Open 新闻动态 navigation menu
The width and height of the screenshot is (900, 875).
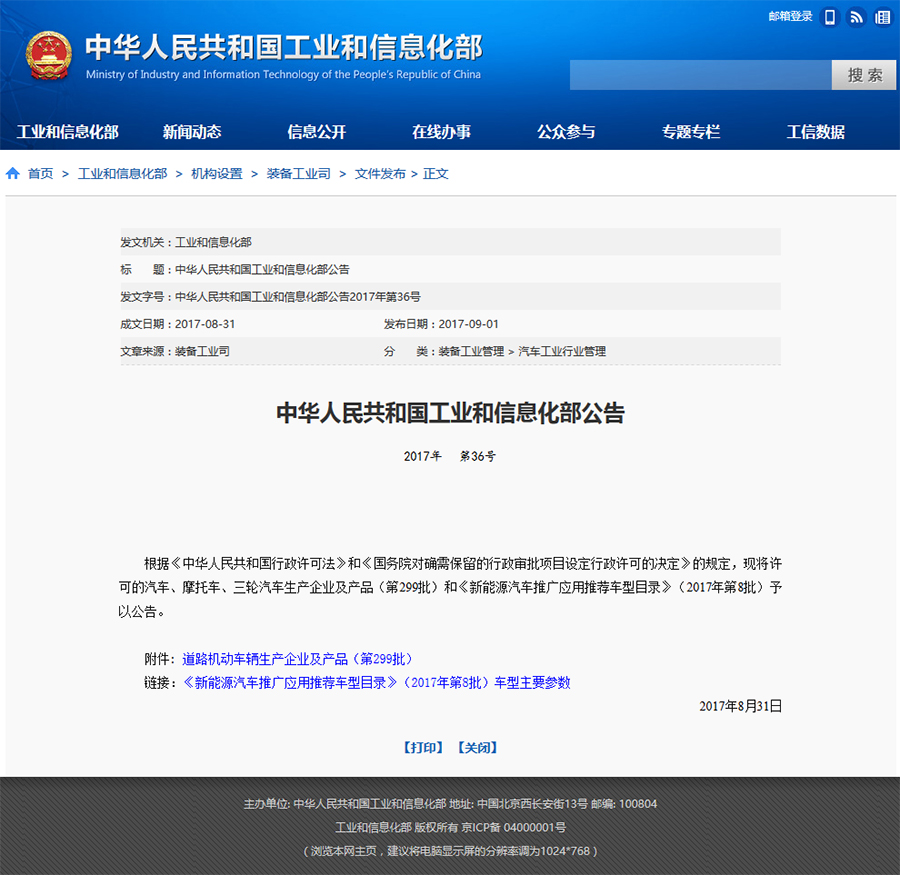point(192,131)
